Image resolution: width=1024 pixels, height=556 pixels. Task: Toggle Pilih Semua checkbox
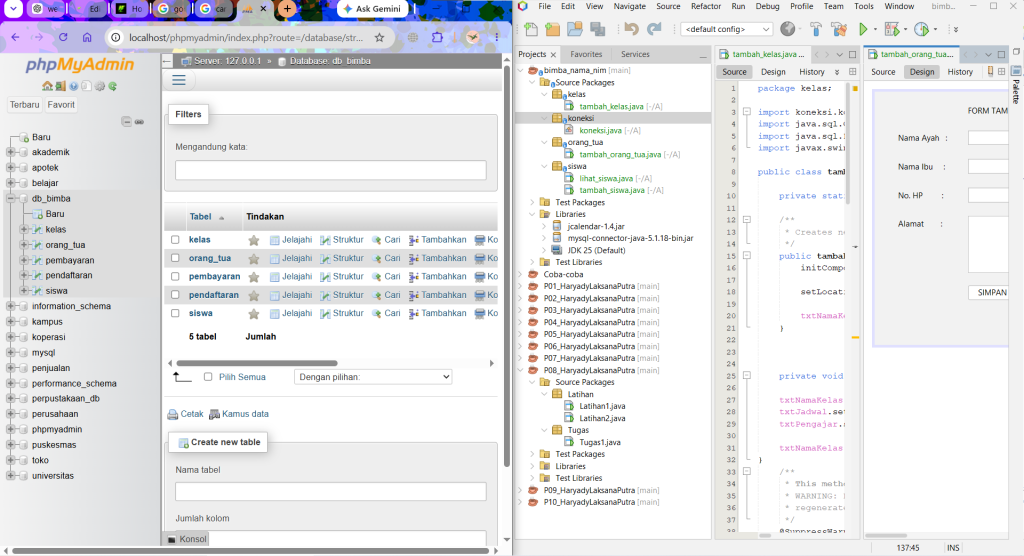(x=208, y=377)
